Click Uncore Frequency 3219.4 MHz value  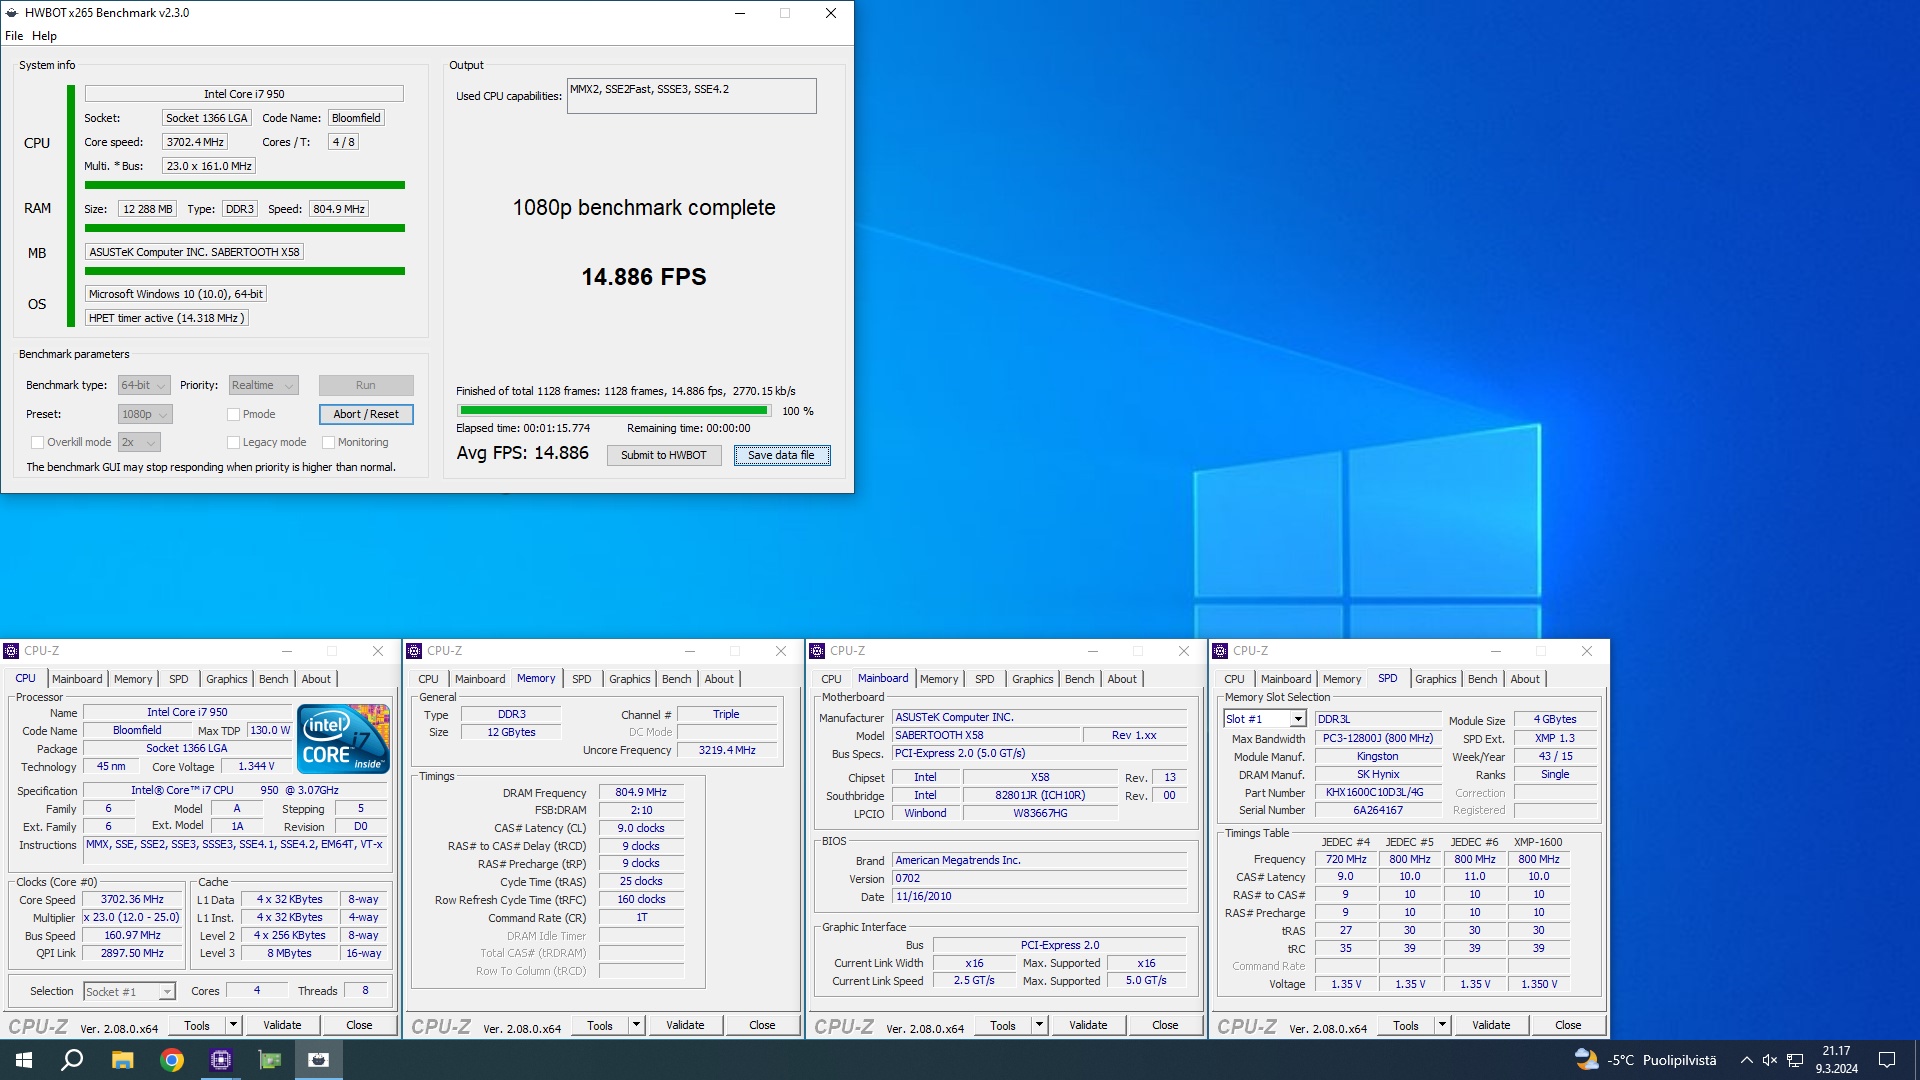(x=727, y=750)
